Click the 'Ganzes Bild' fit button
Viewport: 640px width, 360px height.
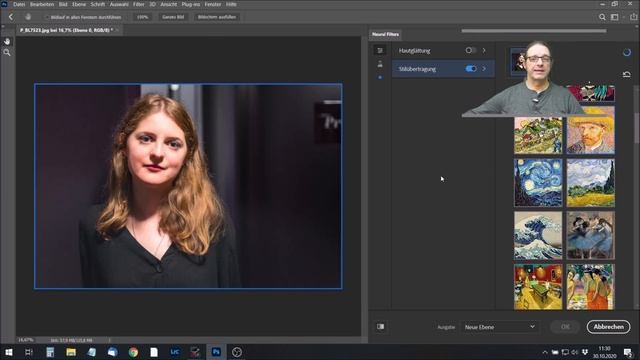173,17
